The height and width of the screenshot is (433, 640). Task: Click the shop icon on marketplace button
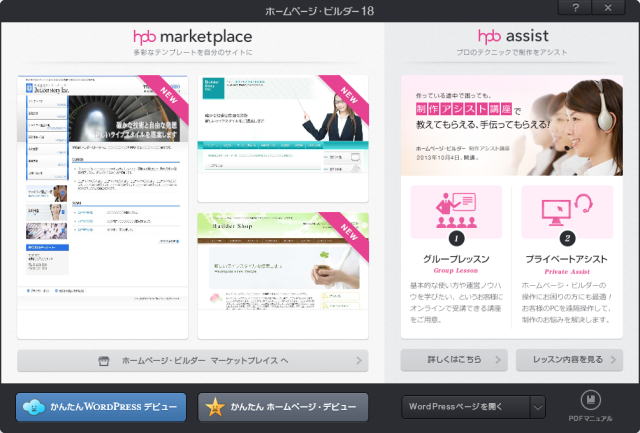point(104,361)
